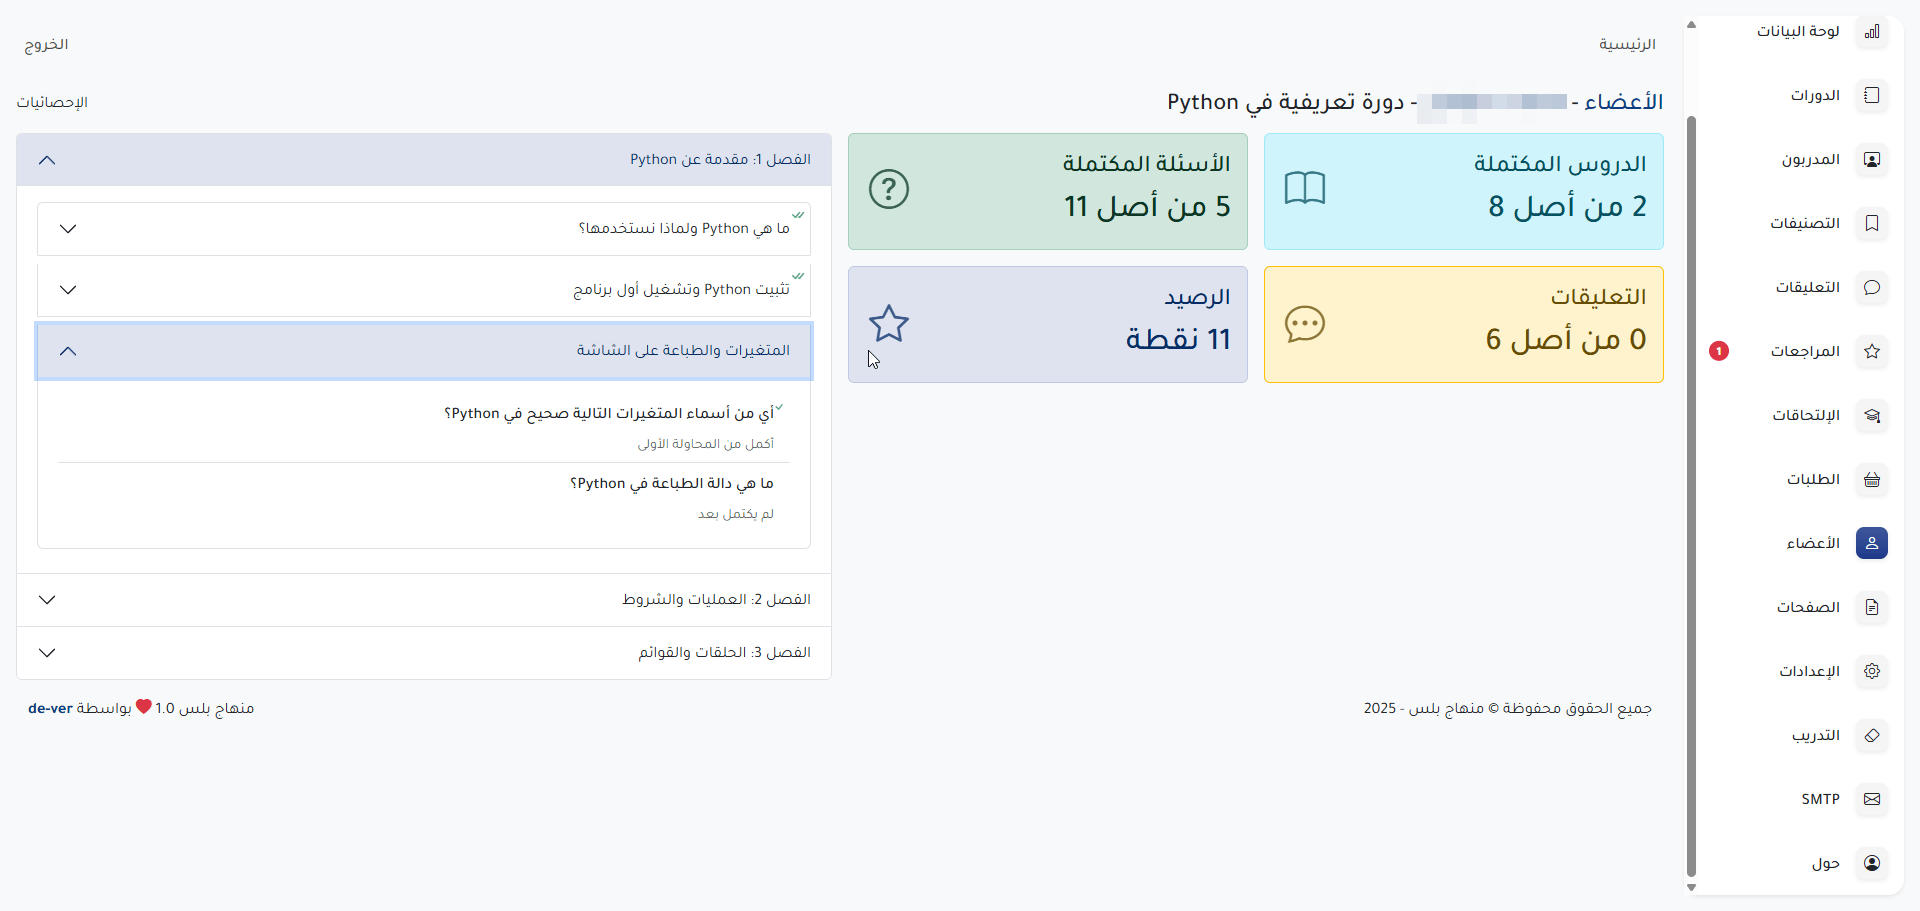1920x911 pixels.
Task: Go to the Pages (الصفحات) menu item
Action: point(1808,607)
